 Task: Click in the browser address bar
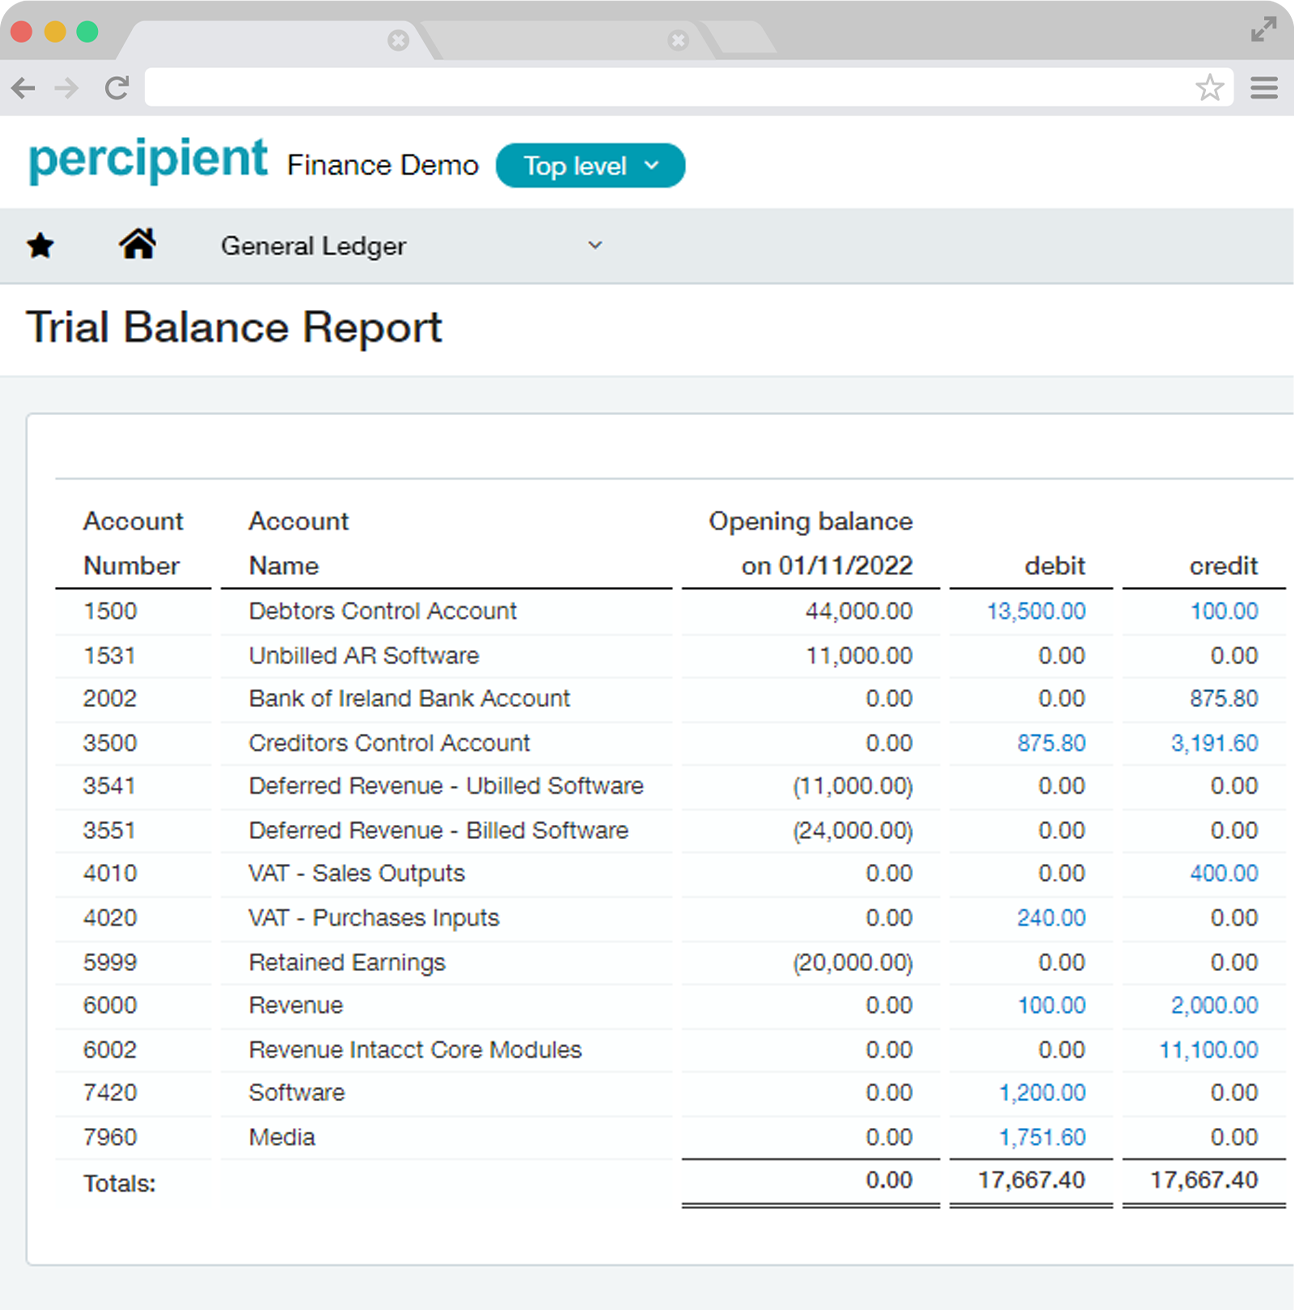[660, 88]
